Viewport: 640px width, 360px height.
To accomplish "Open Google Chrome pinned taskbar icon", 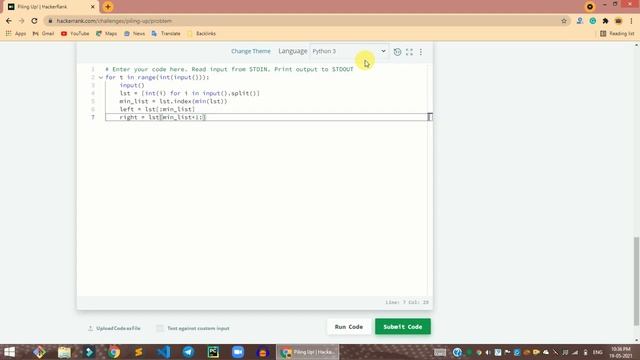I will click(x=114, y=352).
